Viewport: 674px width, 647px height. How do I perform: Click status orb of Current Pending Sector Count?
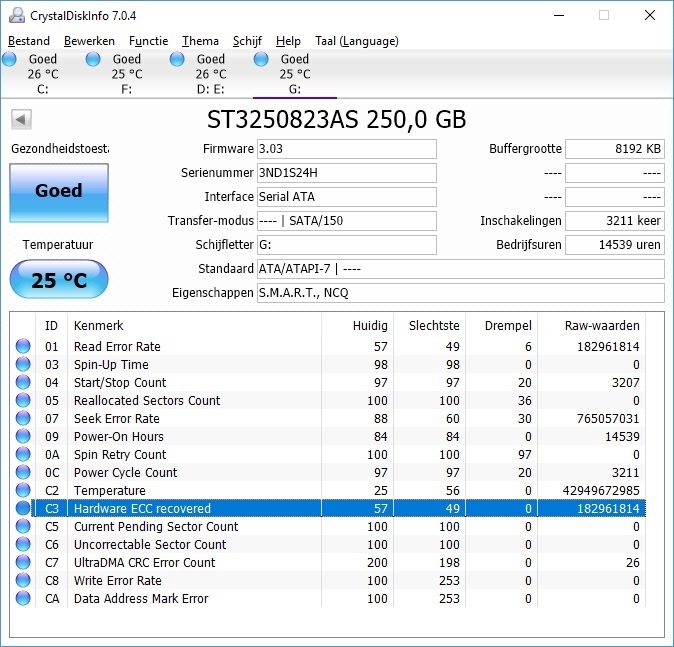click(23, 526)
